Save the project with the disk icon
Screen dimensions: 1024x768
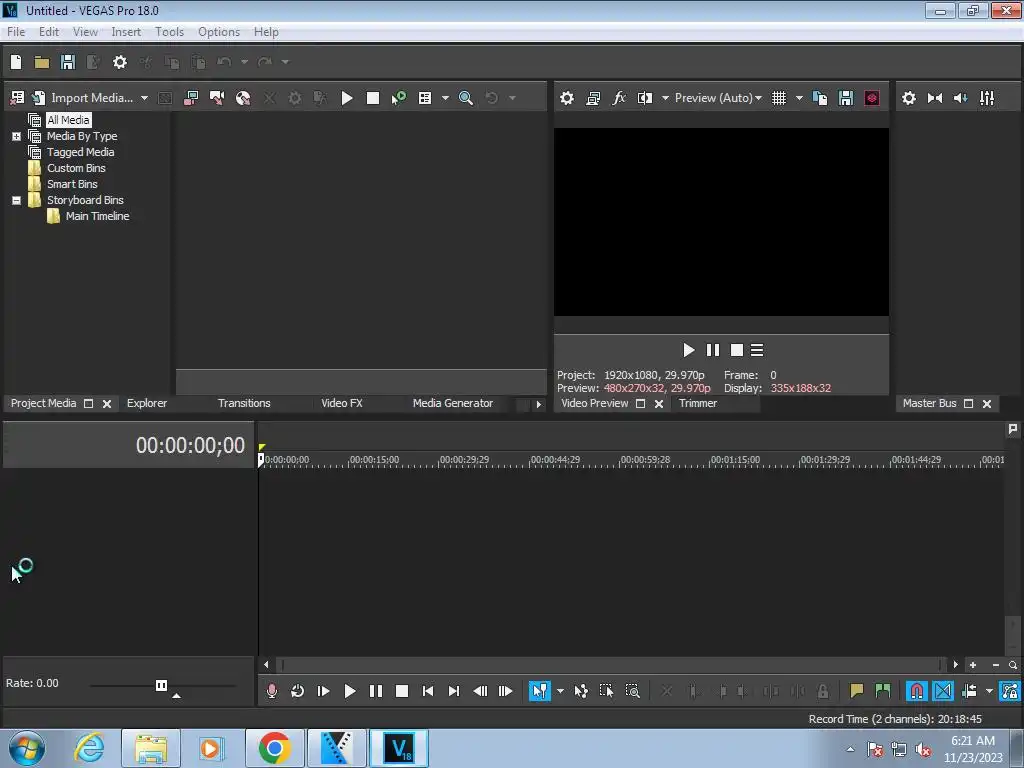68,62
